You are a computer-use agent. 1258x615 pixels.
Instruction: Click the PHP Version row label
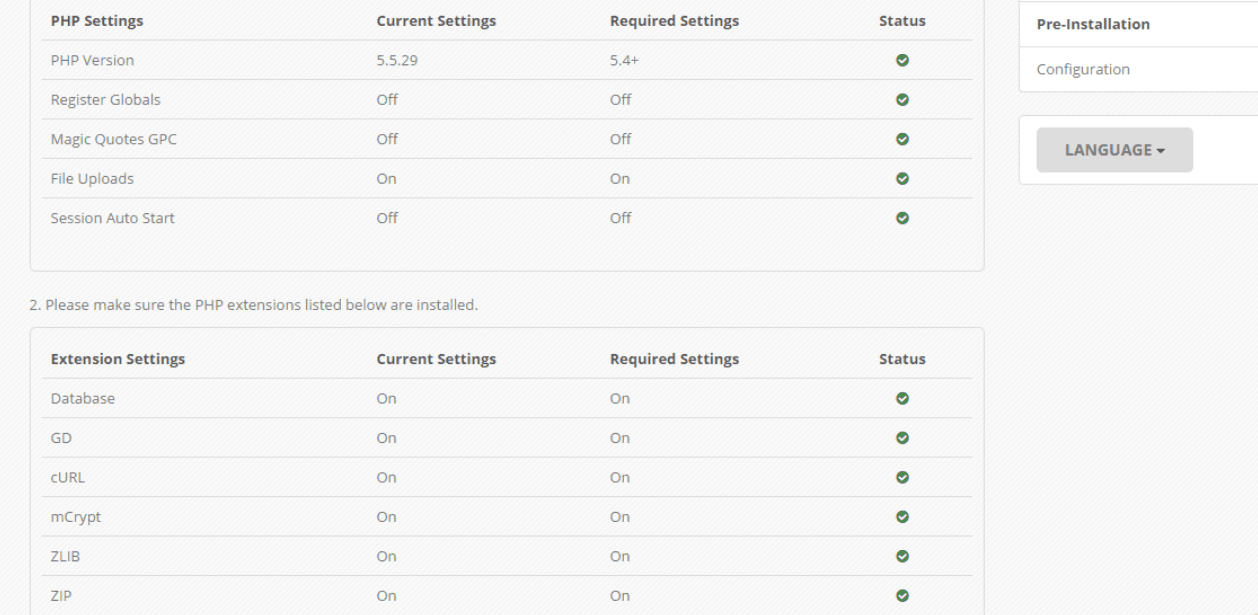(x=92, y=60)
